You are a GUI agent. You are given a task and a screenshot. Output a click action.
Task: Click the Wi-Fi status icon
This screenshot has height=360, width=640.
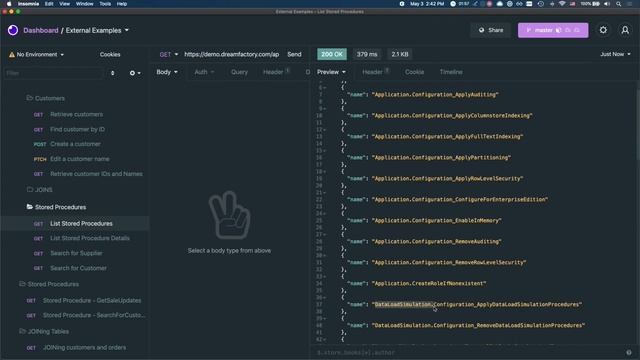coord(562,4)
